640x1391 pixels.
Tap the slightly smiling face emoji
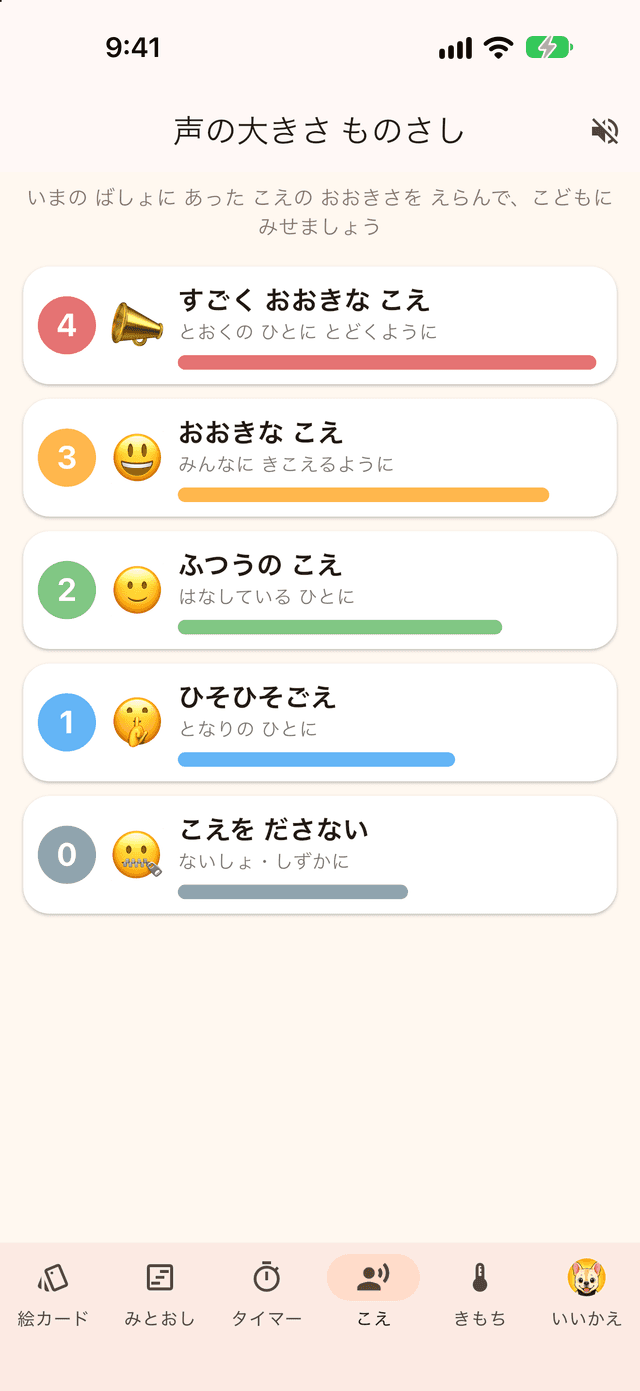point(137,590)
